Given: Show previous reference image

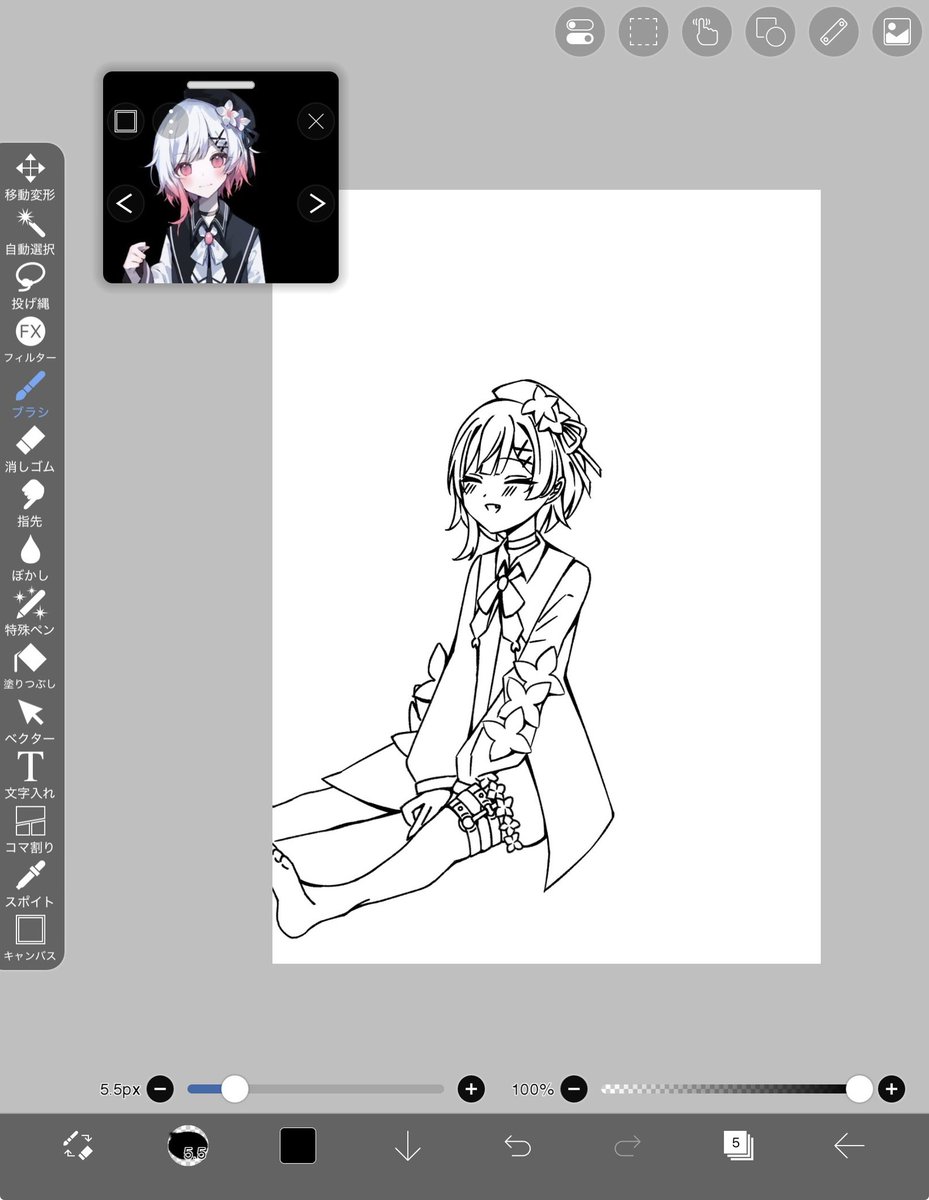Looking at the screenshot, I should click(125, 204).
